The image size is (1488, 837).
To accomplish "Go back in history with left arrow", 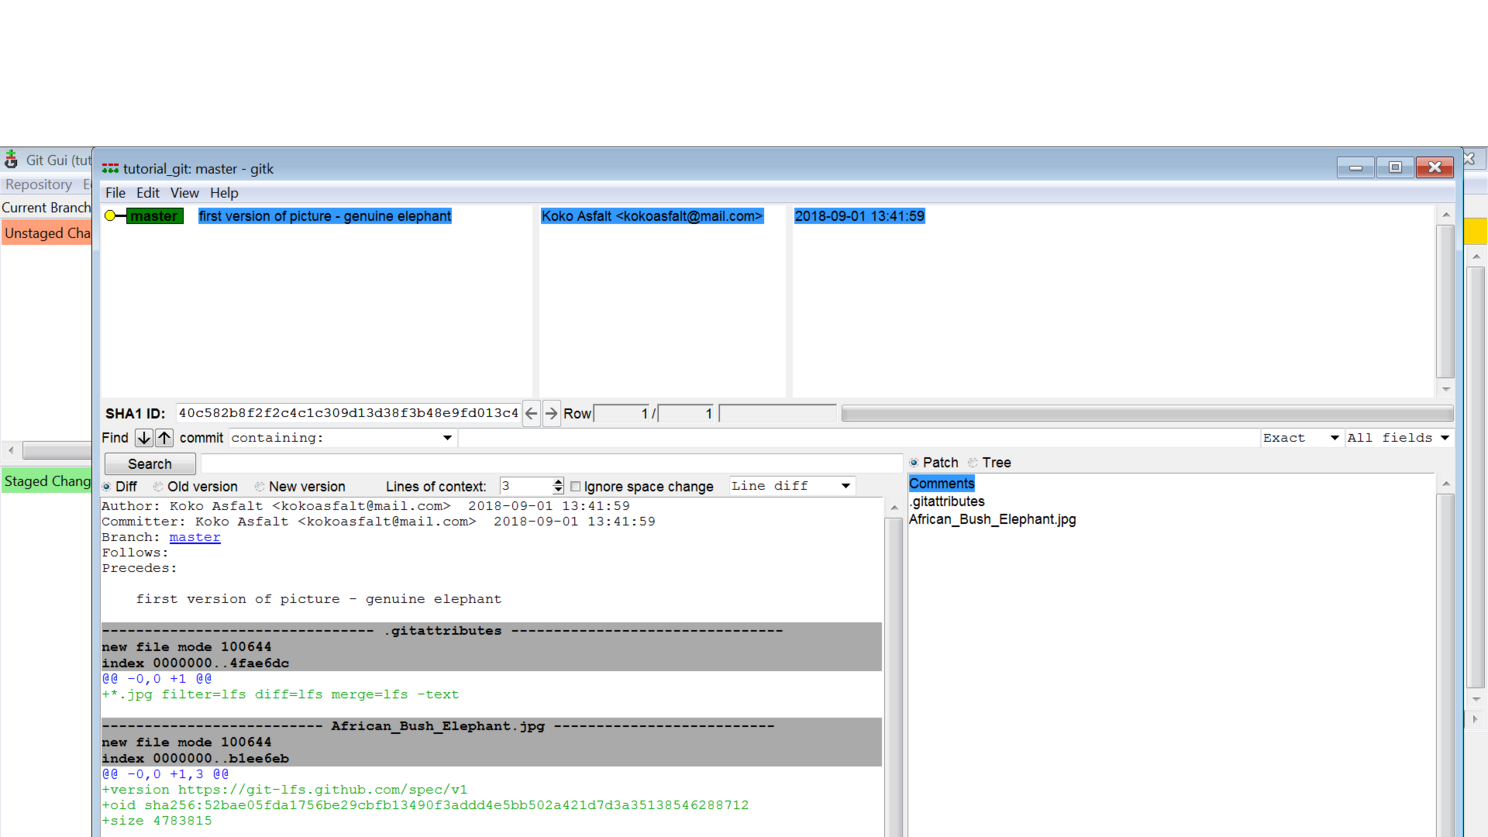I will point(531,413).
